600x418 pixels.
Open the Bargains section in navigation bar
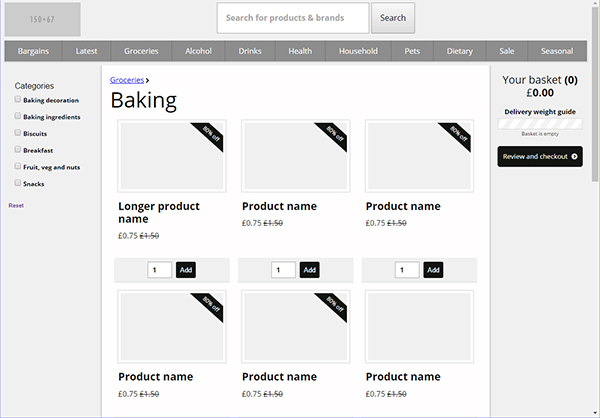tap(33, 51)
